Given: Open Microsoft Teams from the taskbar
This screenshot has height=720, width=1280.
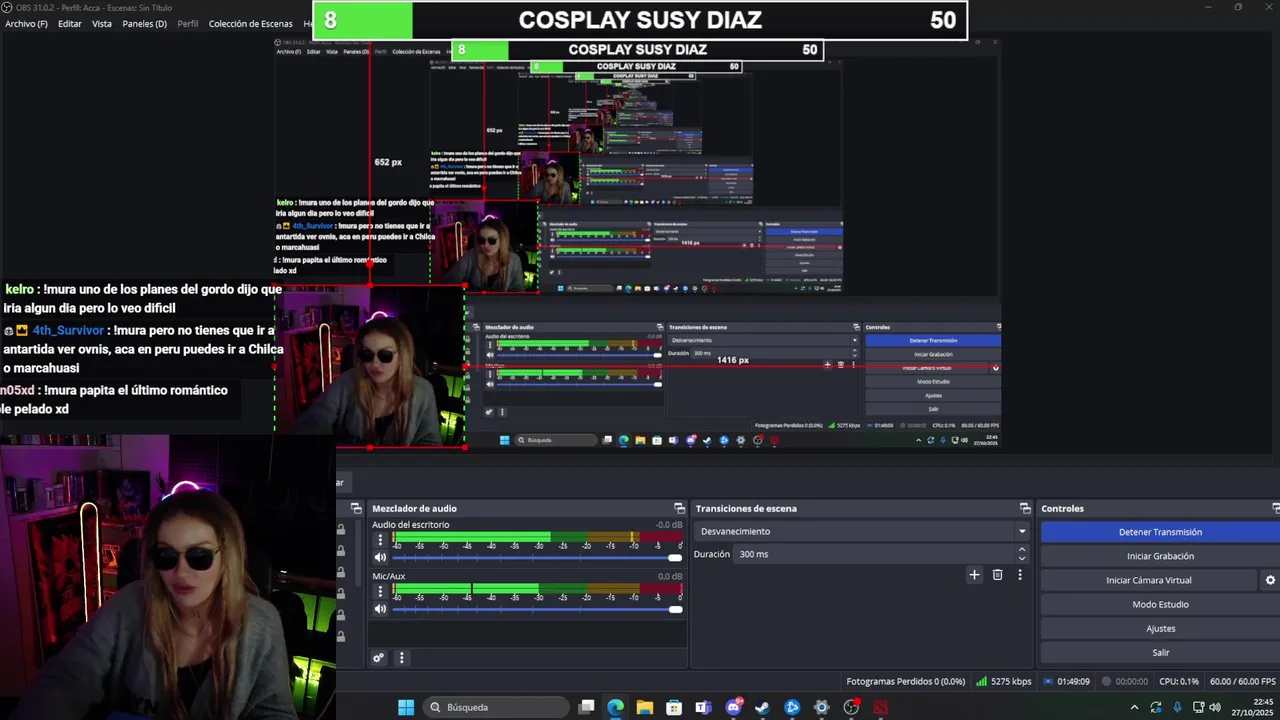Looking at the screenshot, I should pos(703,707).
